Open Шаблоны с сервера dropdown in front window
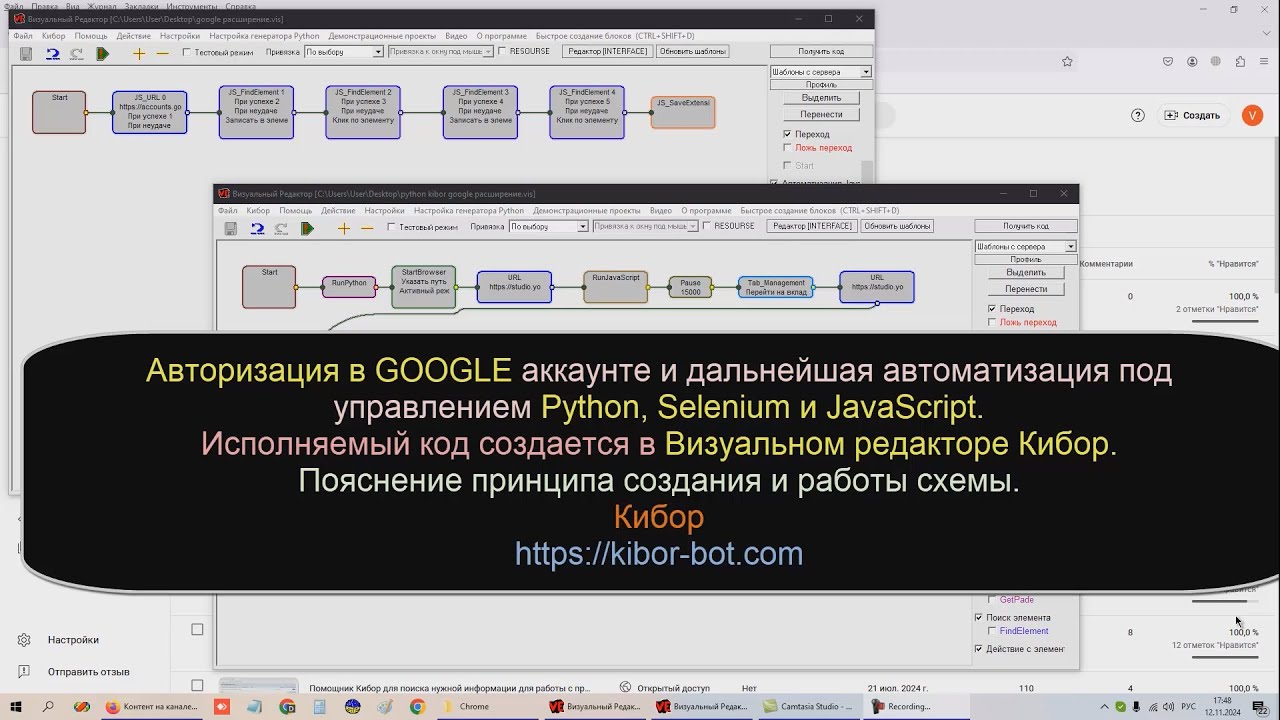Viewport: 1280px width, 720px height. (1026, 247)
